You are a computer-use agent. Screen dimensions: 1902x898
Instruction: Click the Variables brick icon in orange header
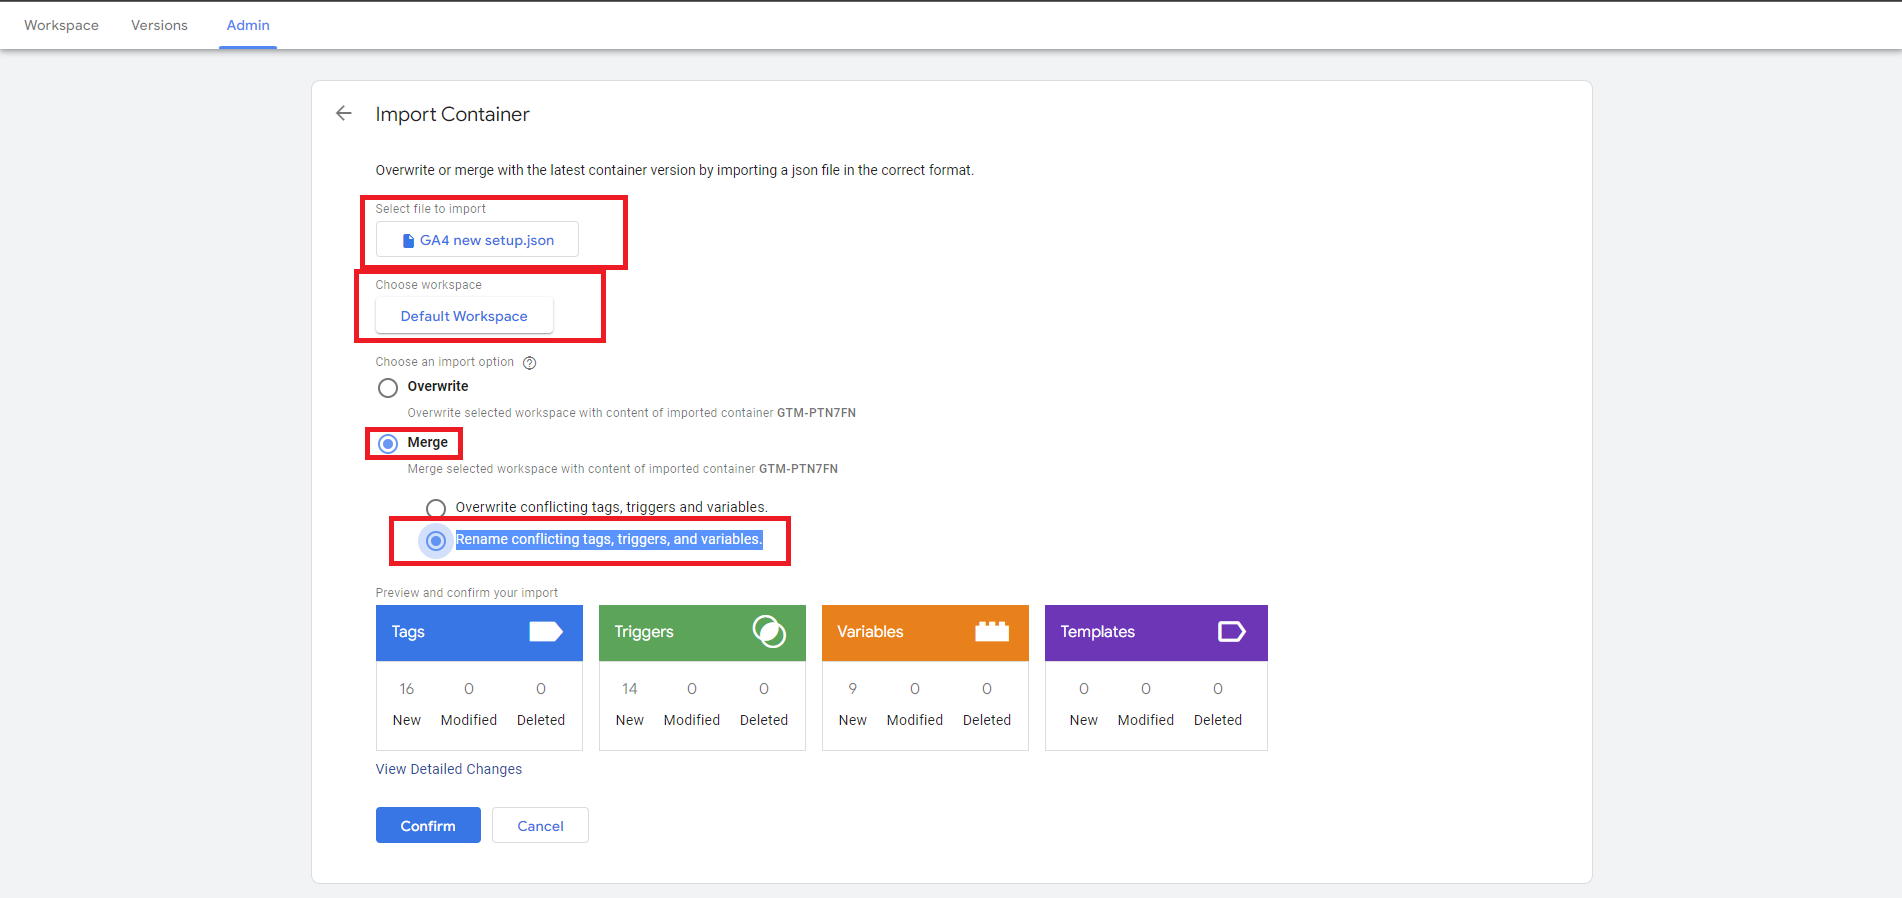992,632
